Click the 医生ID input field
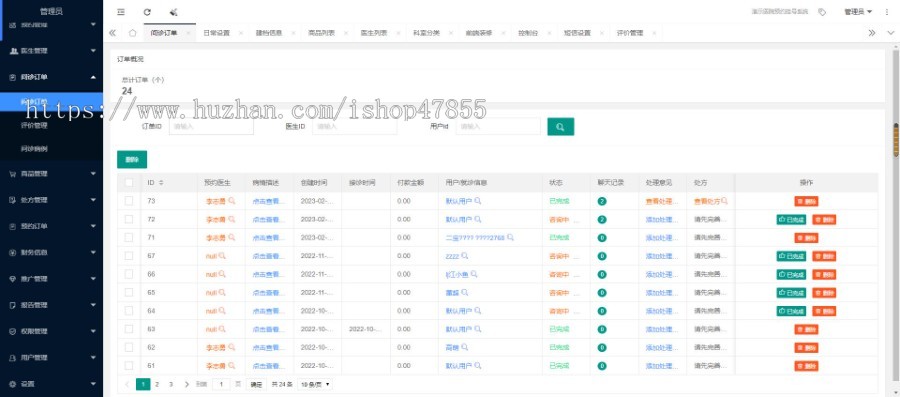 [355, 126]
